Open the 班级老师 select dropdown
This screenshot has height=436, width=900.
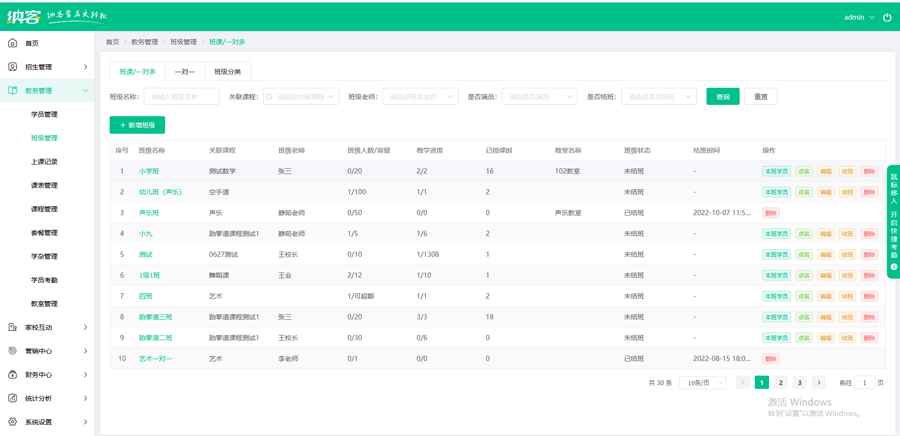pyautogui.click(x=420, y=96)
